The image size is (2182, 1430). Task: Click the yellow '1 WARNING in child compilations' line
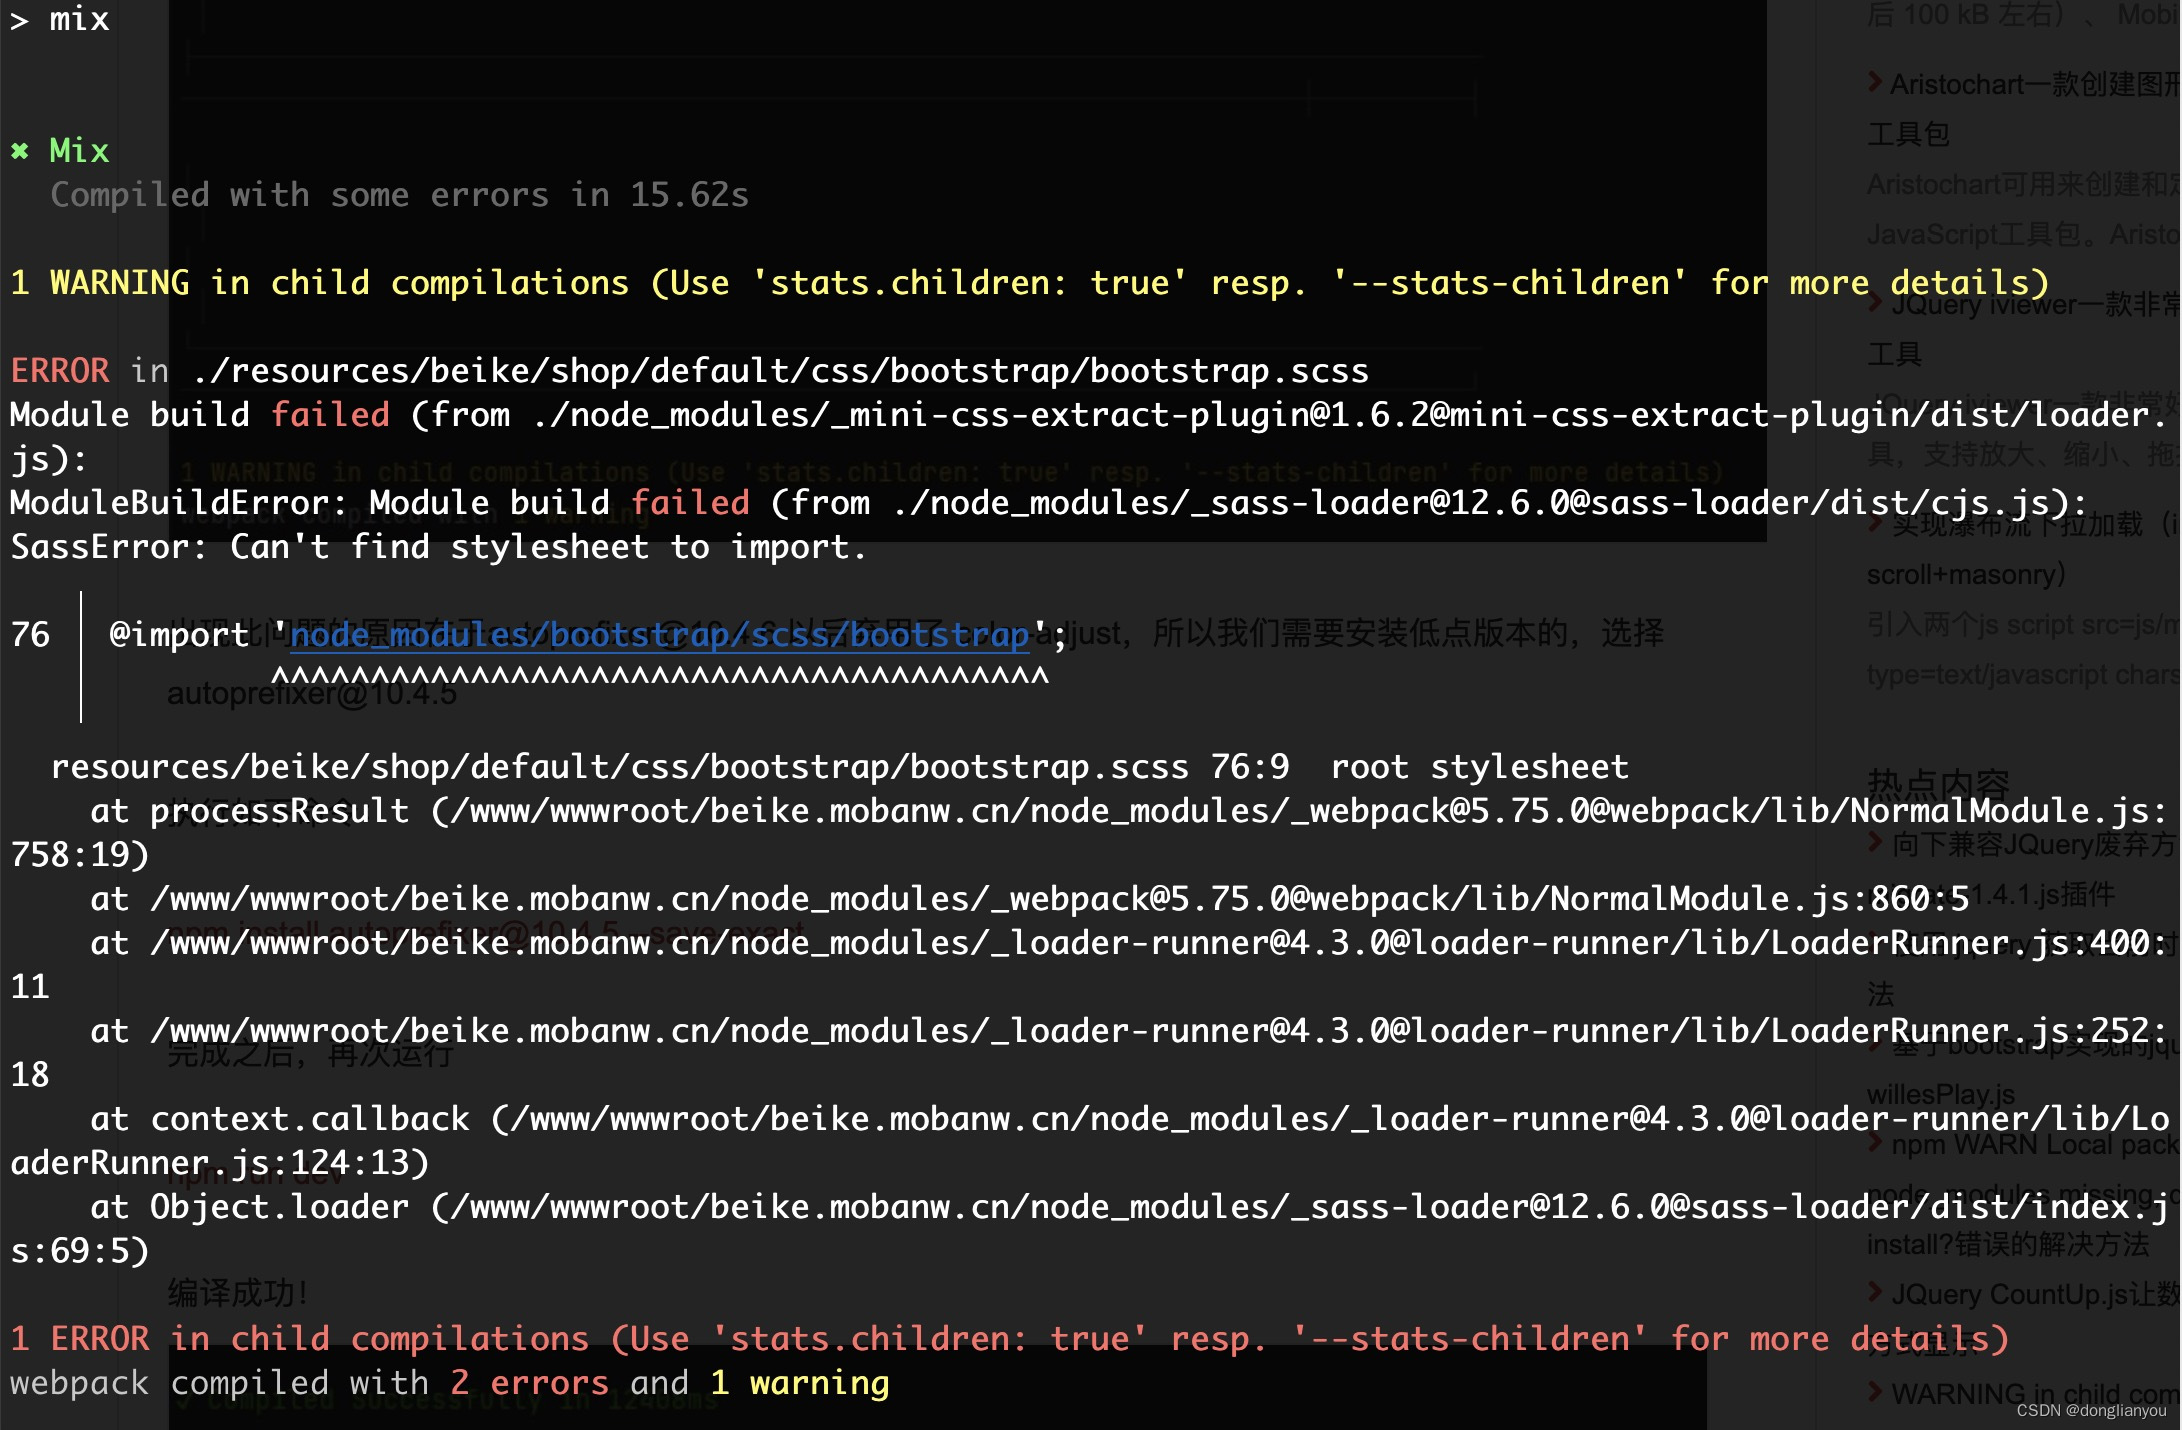(1030, 283)
